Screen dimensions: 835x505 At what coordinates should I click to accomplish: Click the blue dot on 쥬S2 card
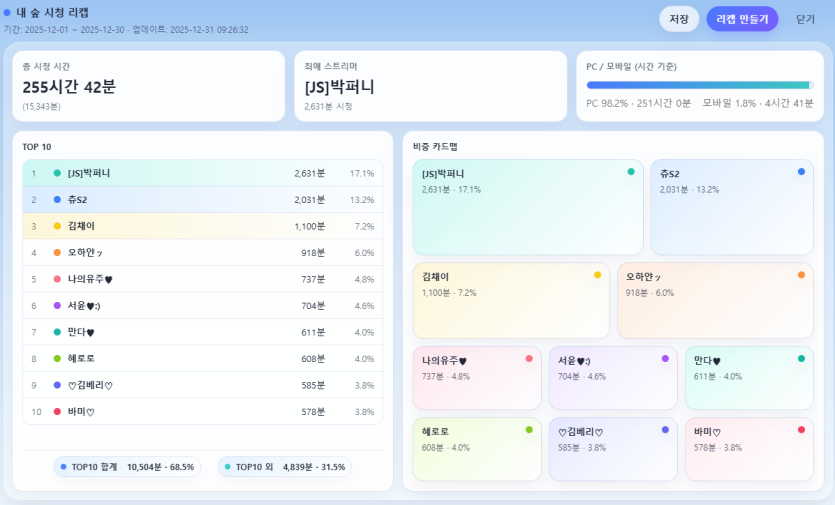coord(801,172)
